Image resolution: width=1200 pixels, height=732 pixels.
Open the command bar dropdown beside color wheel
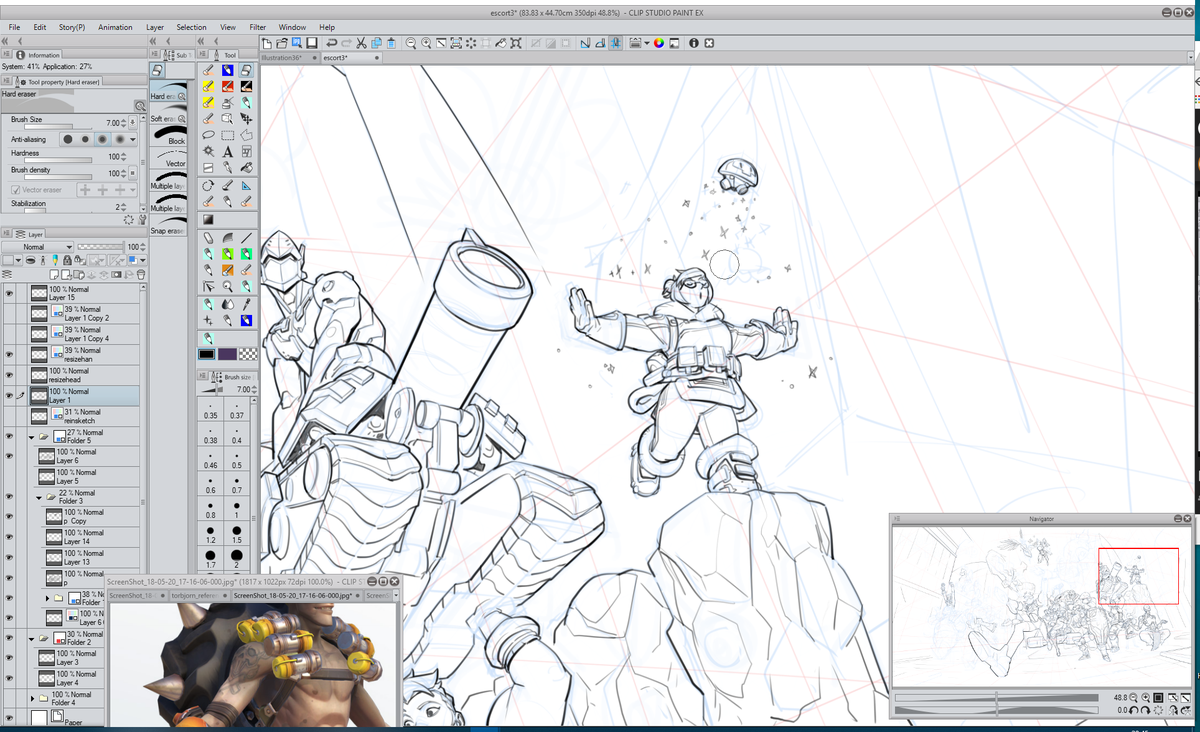click(647, 43)
